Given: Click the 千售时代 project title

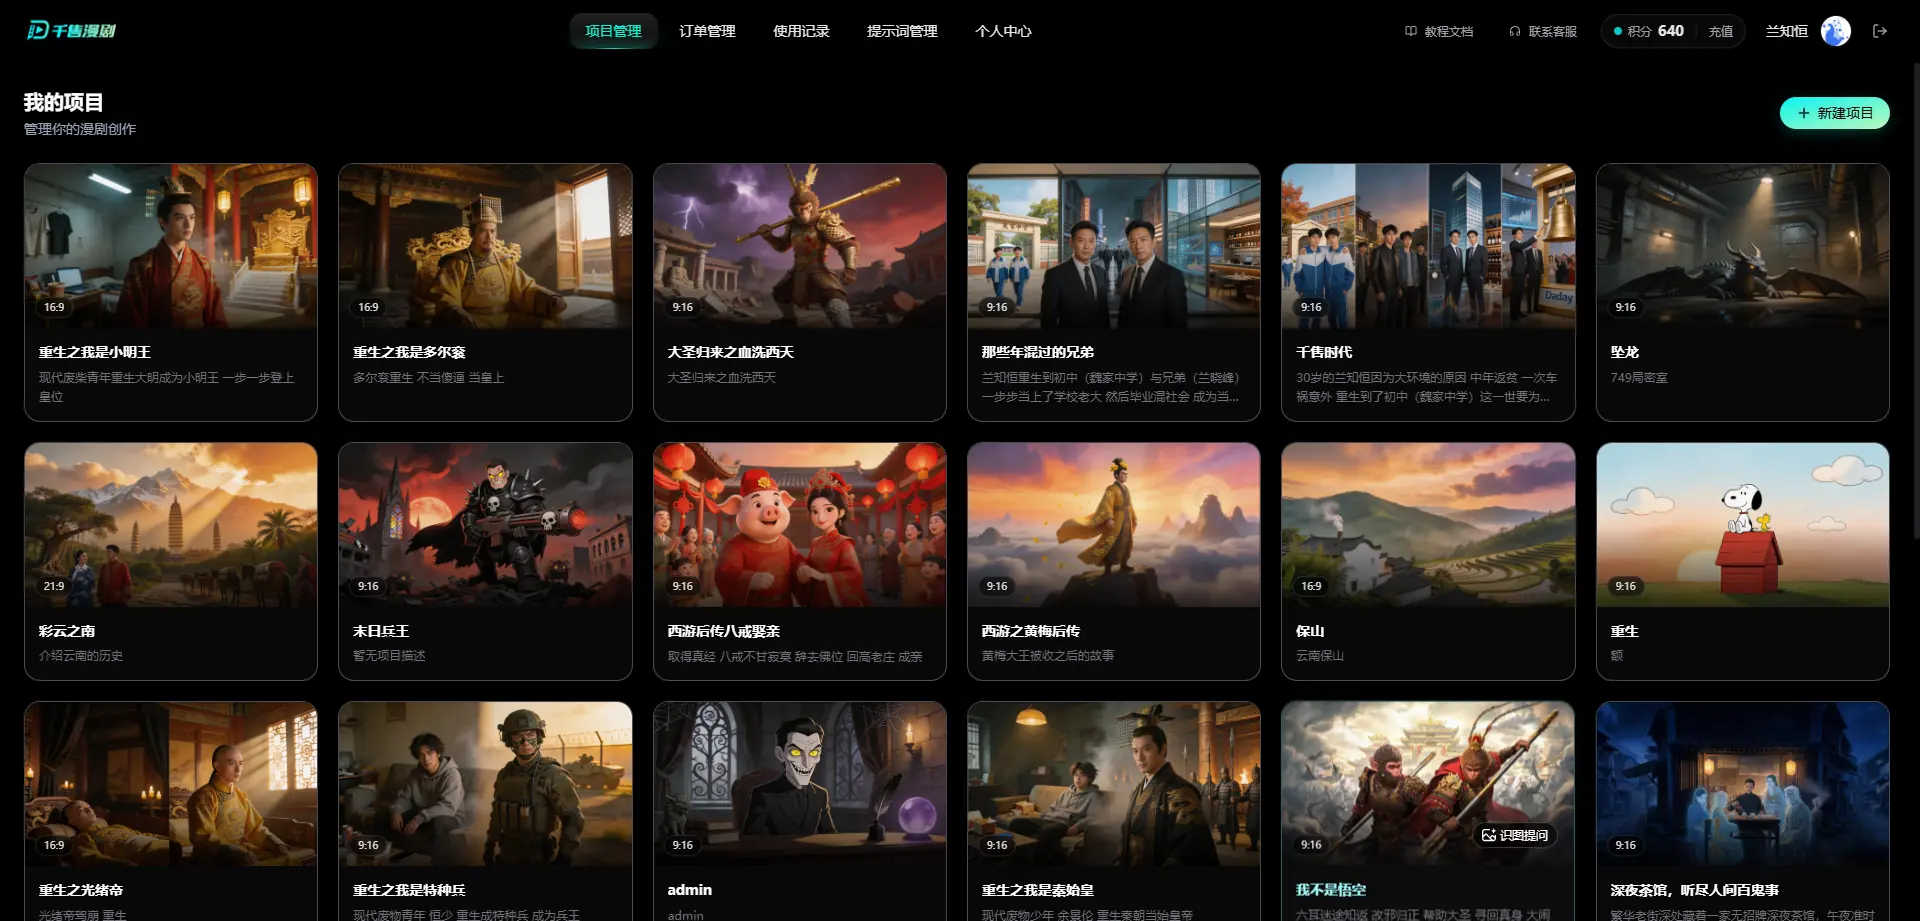Looking at the screenshot, I should [x=1324, y=352].
